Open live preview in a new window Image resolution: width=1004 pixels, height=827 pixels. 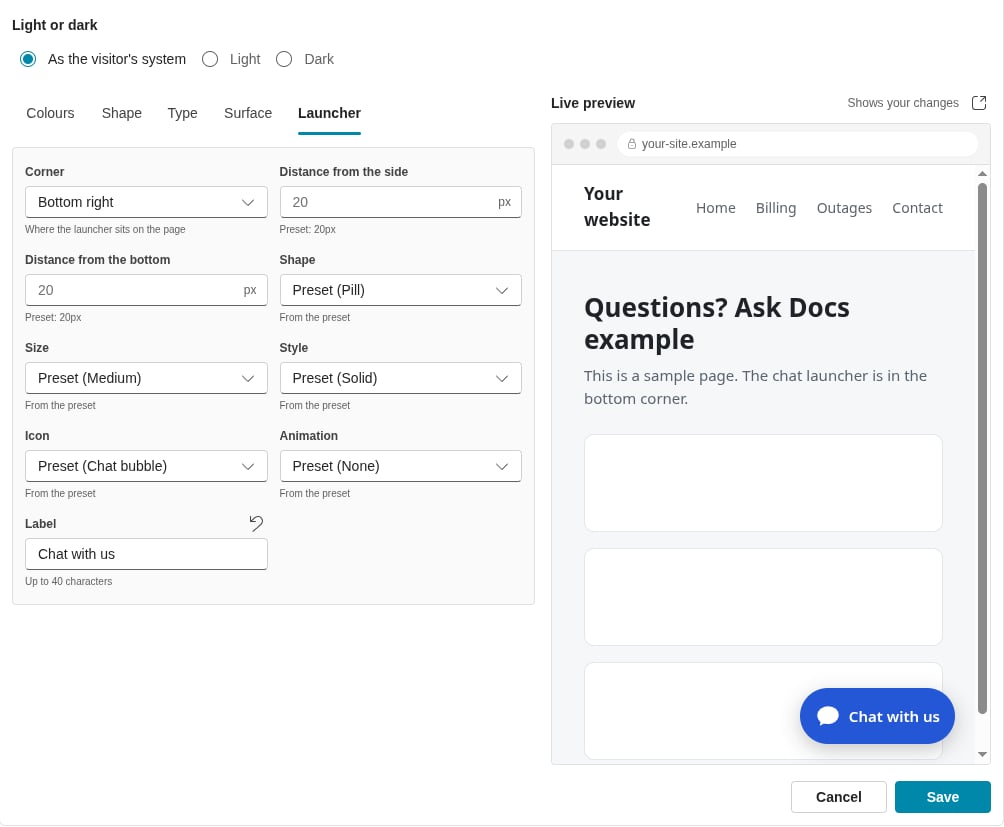979,103
